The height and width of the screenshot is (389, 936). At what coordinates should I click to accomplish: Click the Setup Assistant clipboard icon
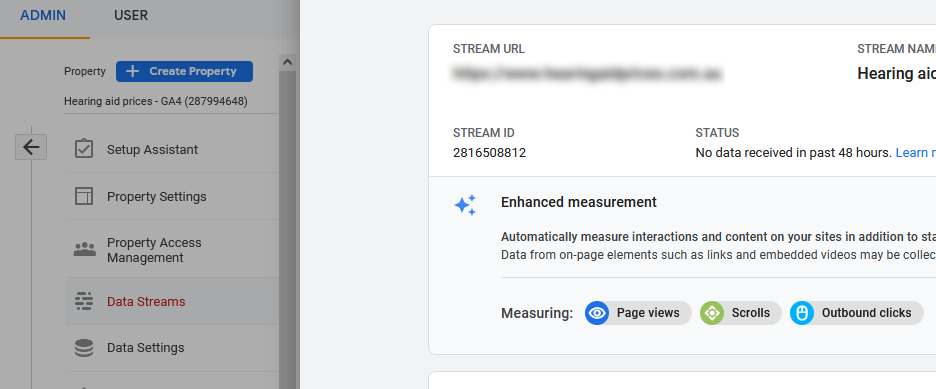click(84, 149)
